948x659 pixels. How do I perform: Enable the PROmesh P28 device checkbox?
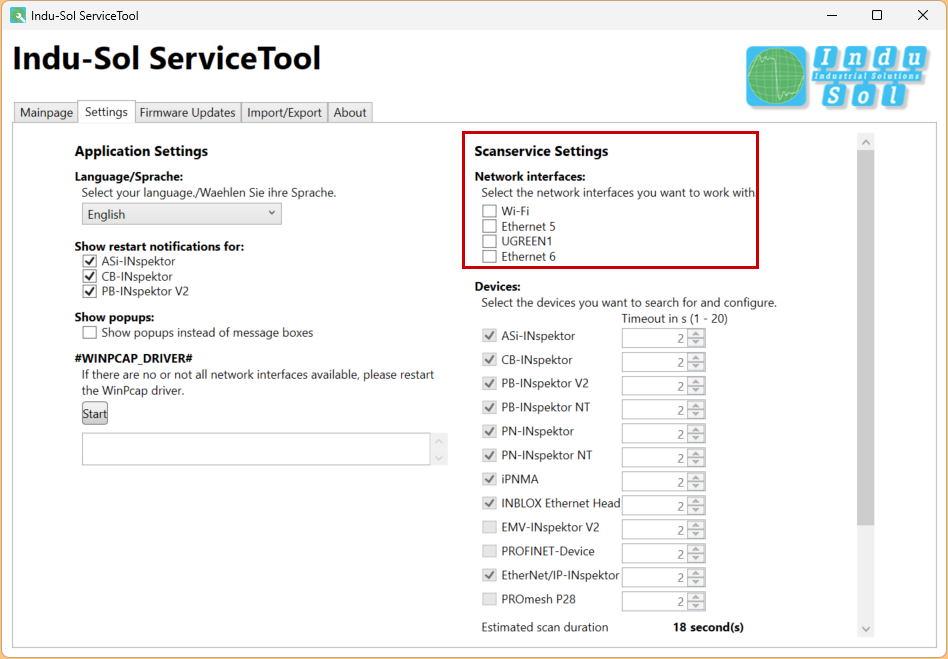[489, 599]
